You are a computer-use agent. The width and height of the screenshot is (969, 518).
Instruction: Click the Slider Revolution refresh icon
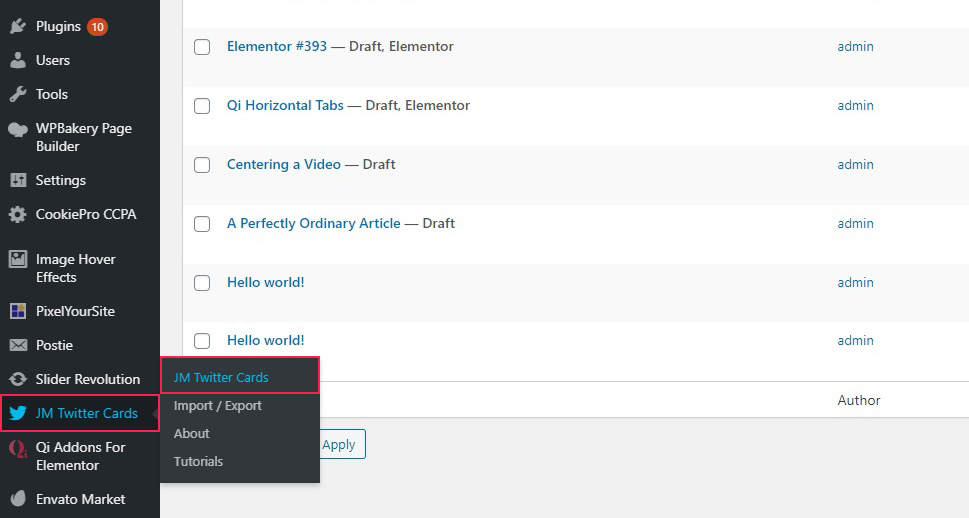(x=18, y=379)
